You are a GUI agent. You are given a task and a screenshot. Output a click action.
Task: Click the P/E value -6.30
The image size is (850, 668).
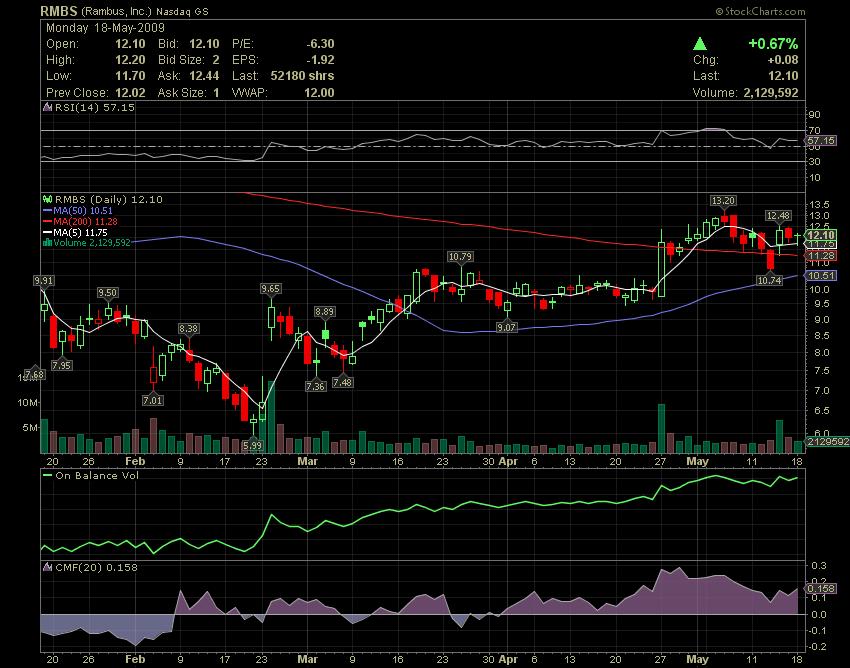tap(320, 44)
